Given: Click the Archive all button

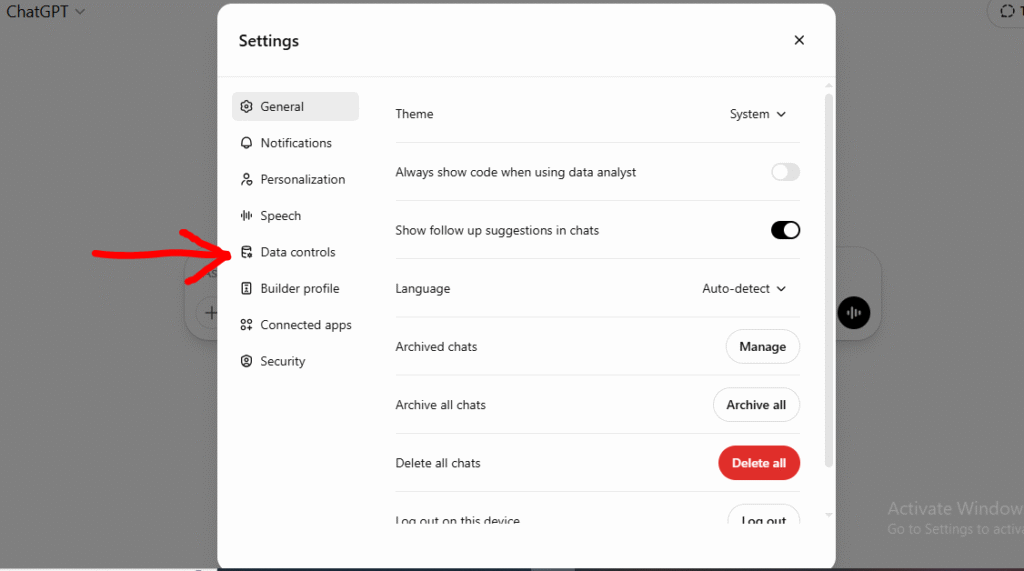Looking at the screenshot, I should 756,405.
